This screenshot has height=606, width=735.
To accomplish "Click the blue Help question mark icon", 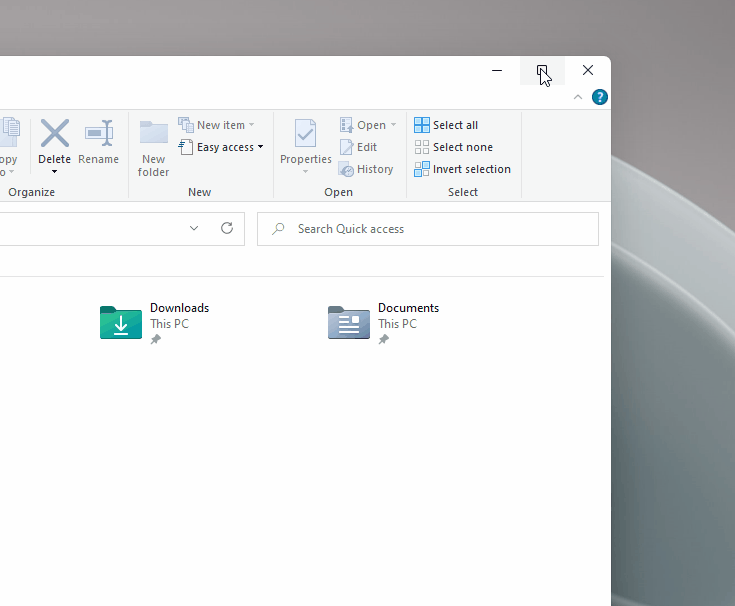I will pyautogui.click(x=599, y=97).
